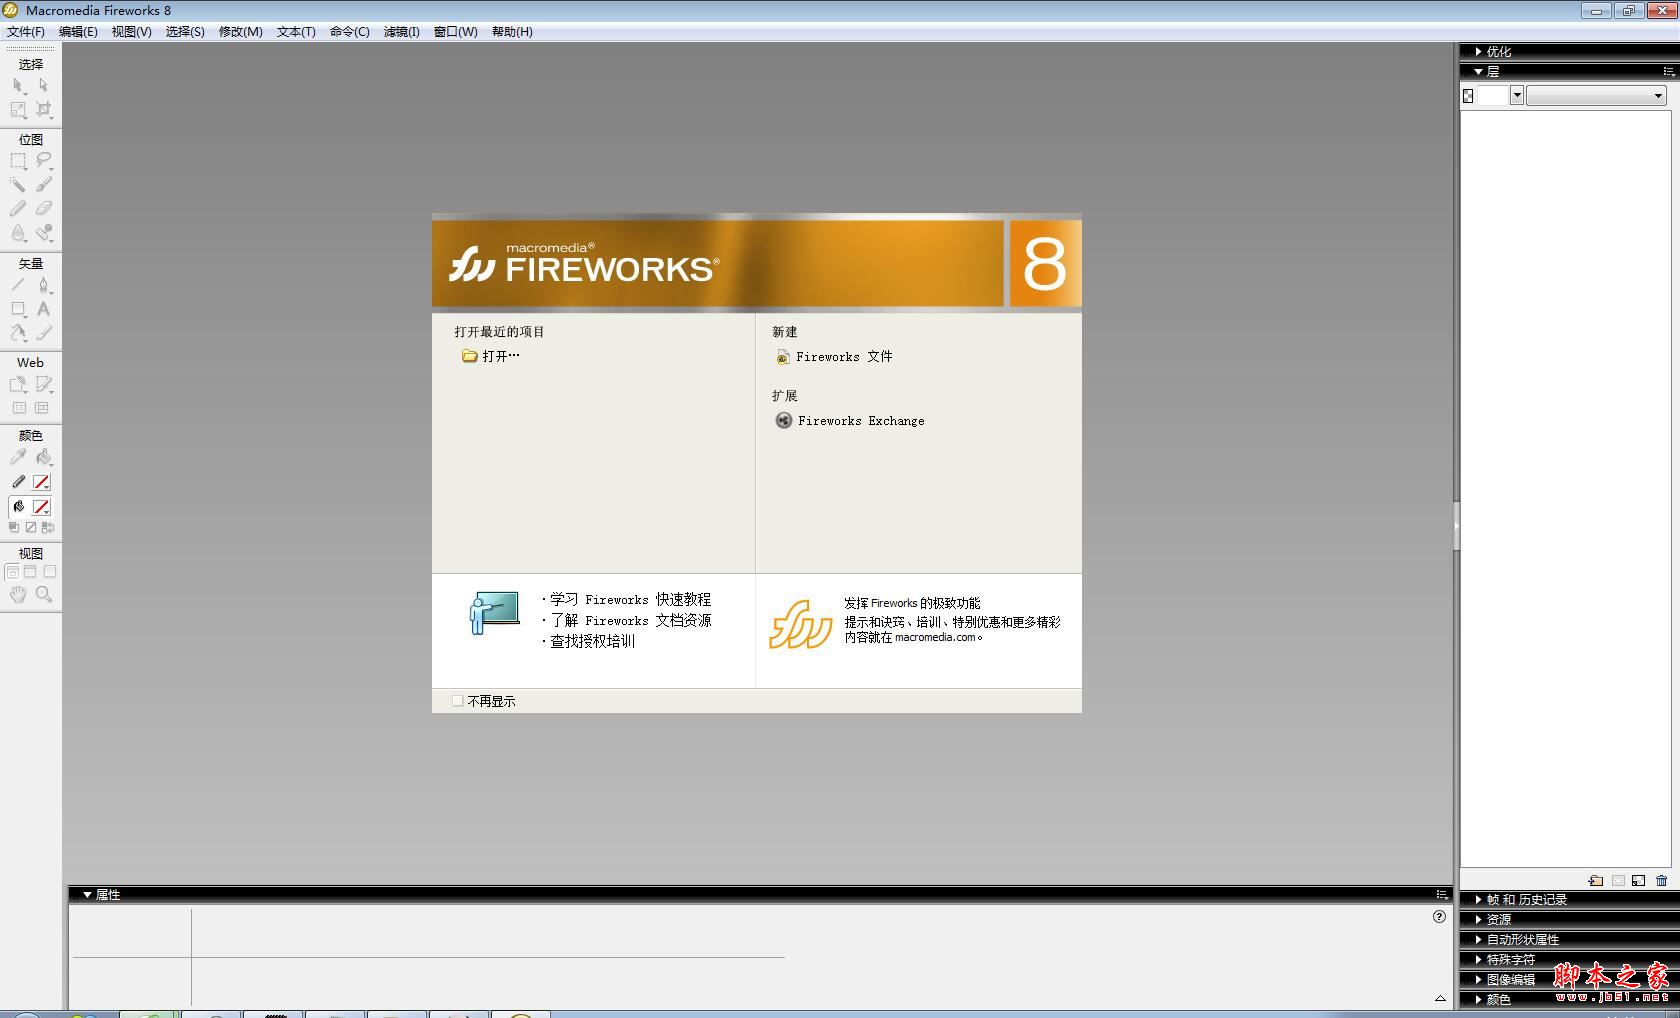Select the Hand tool
1680x1018 pixels.
pyautogui.click(x=18, y=595)
